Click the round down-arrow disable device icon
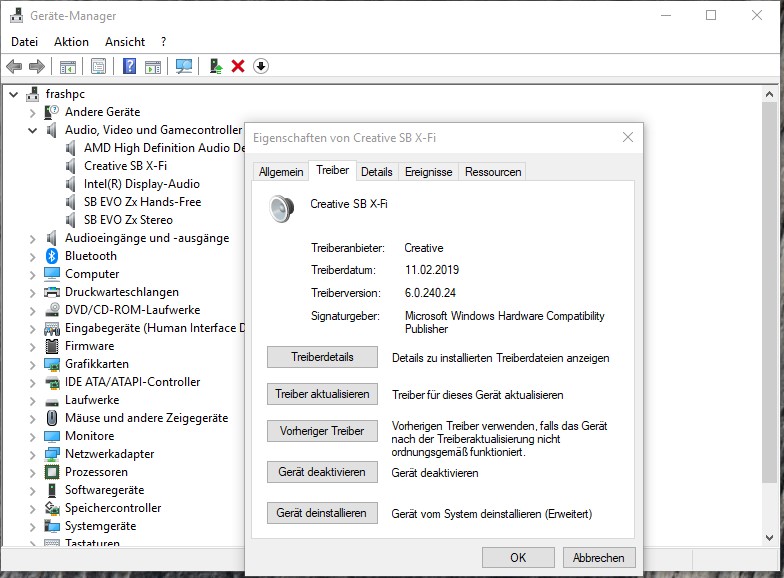Viewport: 784px width, 578px height. point(261,66)
